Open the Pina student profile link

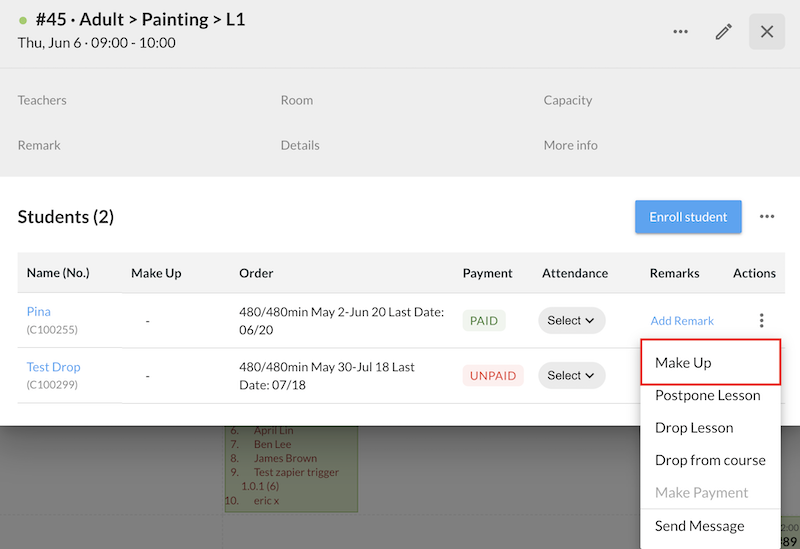38,312
